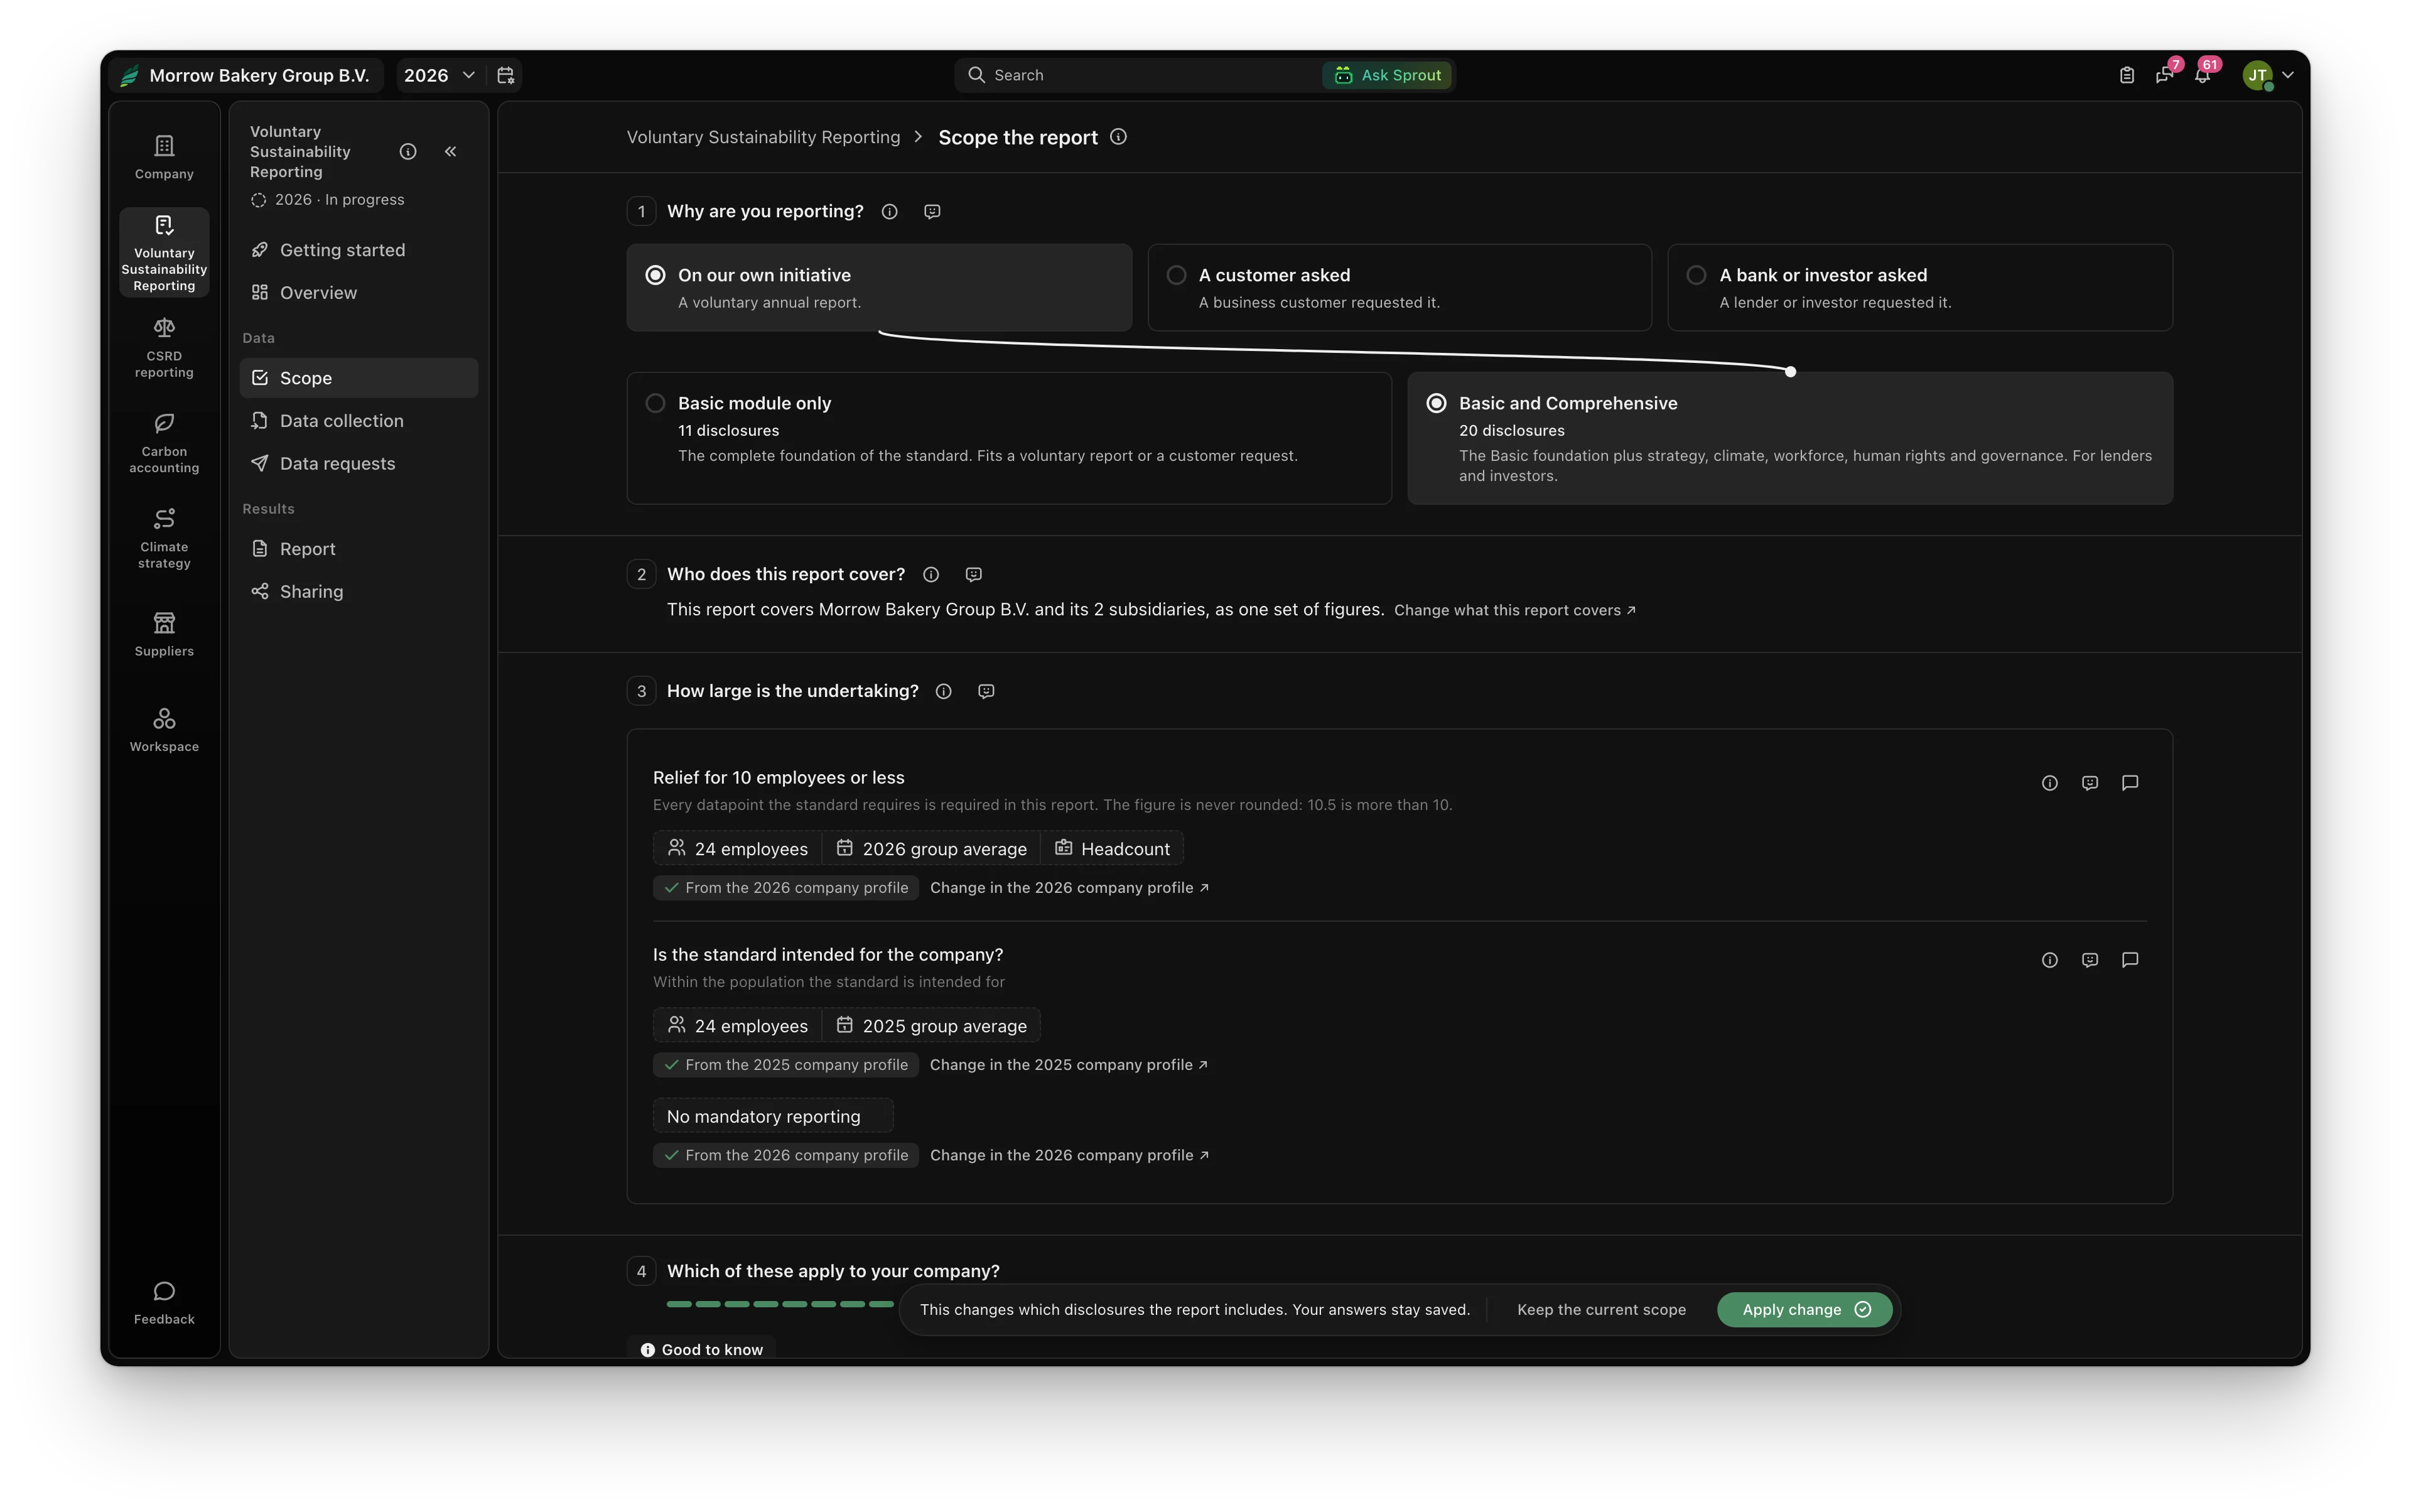
Task: Open the Company section in sidebar
Action: pyautogui.click(x=164, y=157)
